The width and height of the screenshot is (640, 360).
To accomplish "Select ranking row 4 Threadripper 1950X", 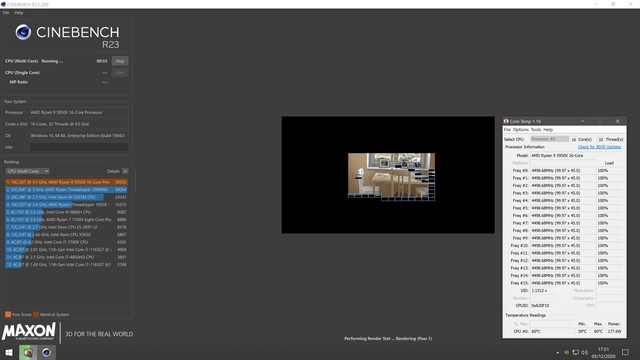I will [66, 204].
